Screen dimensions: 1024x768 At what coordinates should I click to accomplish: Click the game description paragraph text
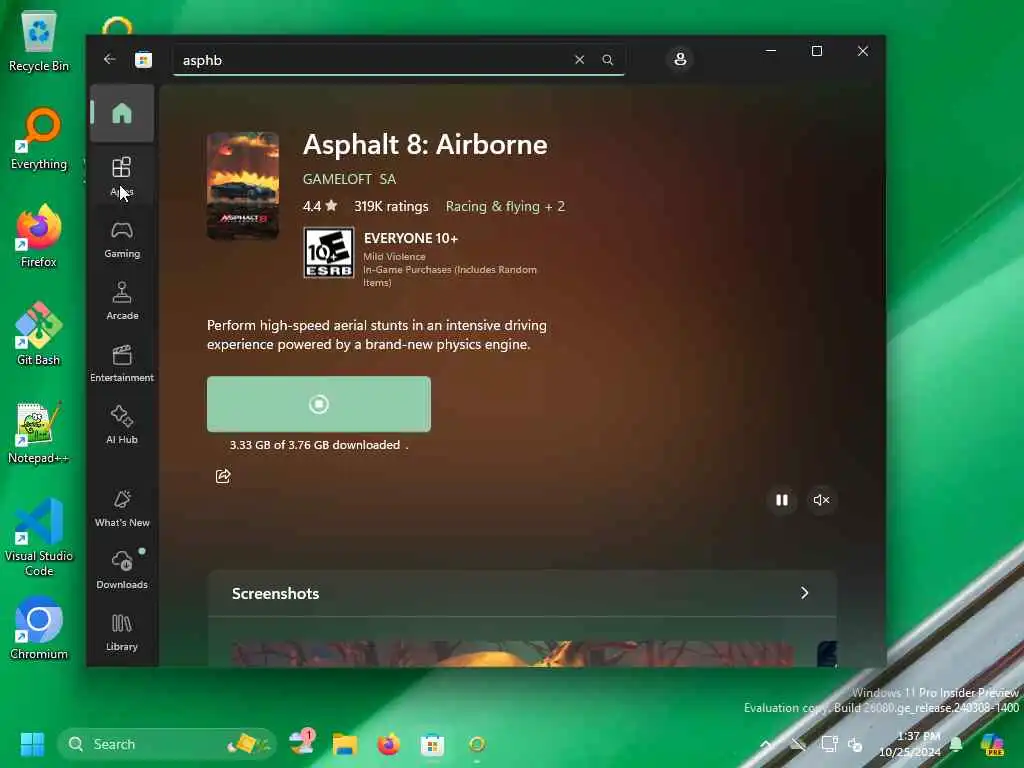[x=377, y=335]
